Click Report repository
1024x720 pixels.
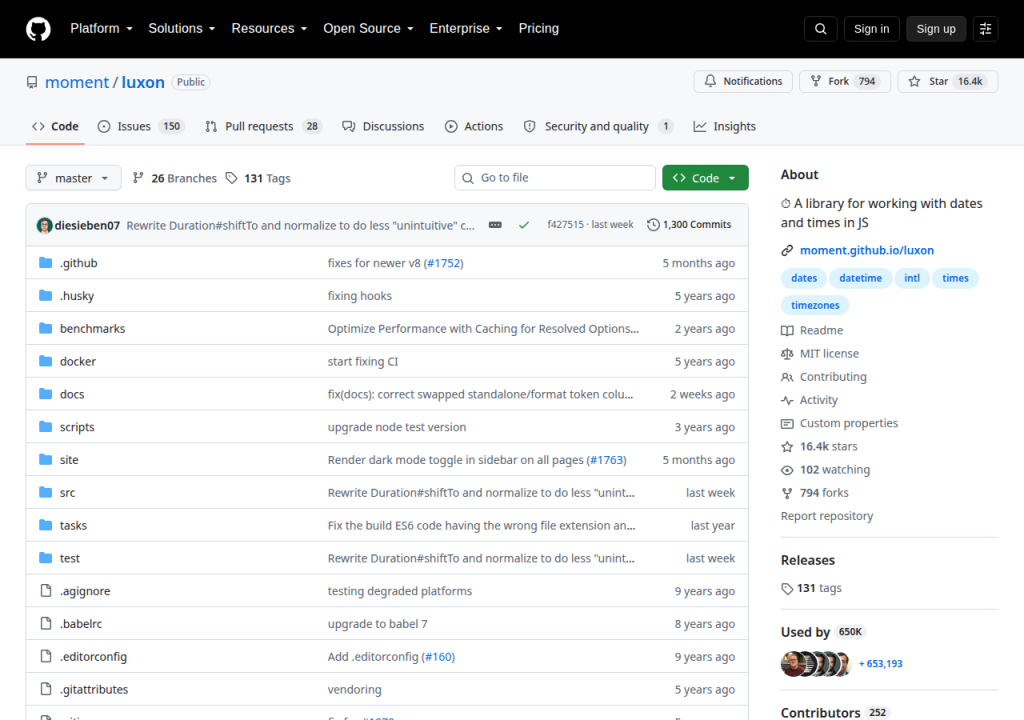point(827,516)
